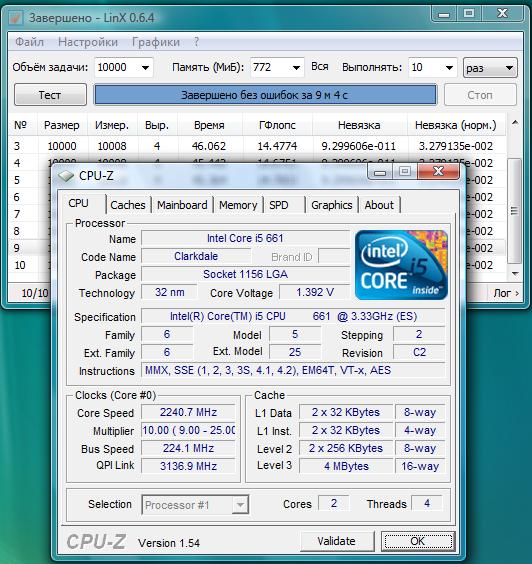Open the Настройки menu in LinX
The height and width of the screenshot is (564, 532).
88,42
